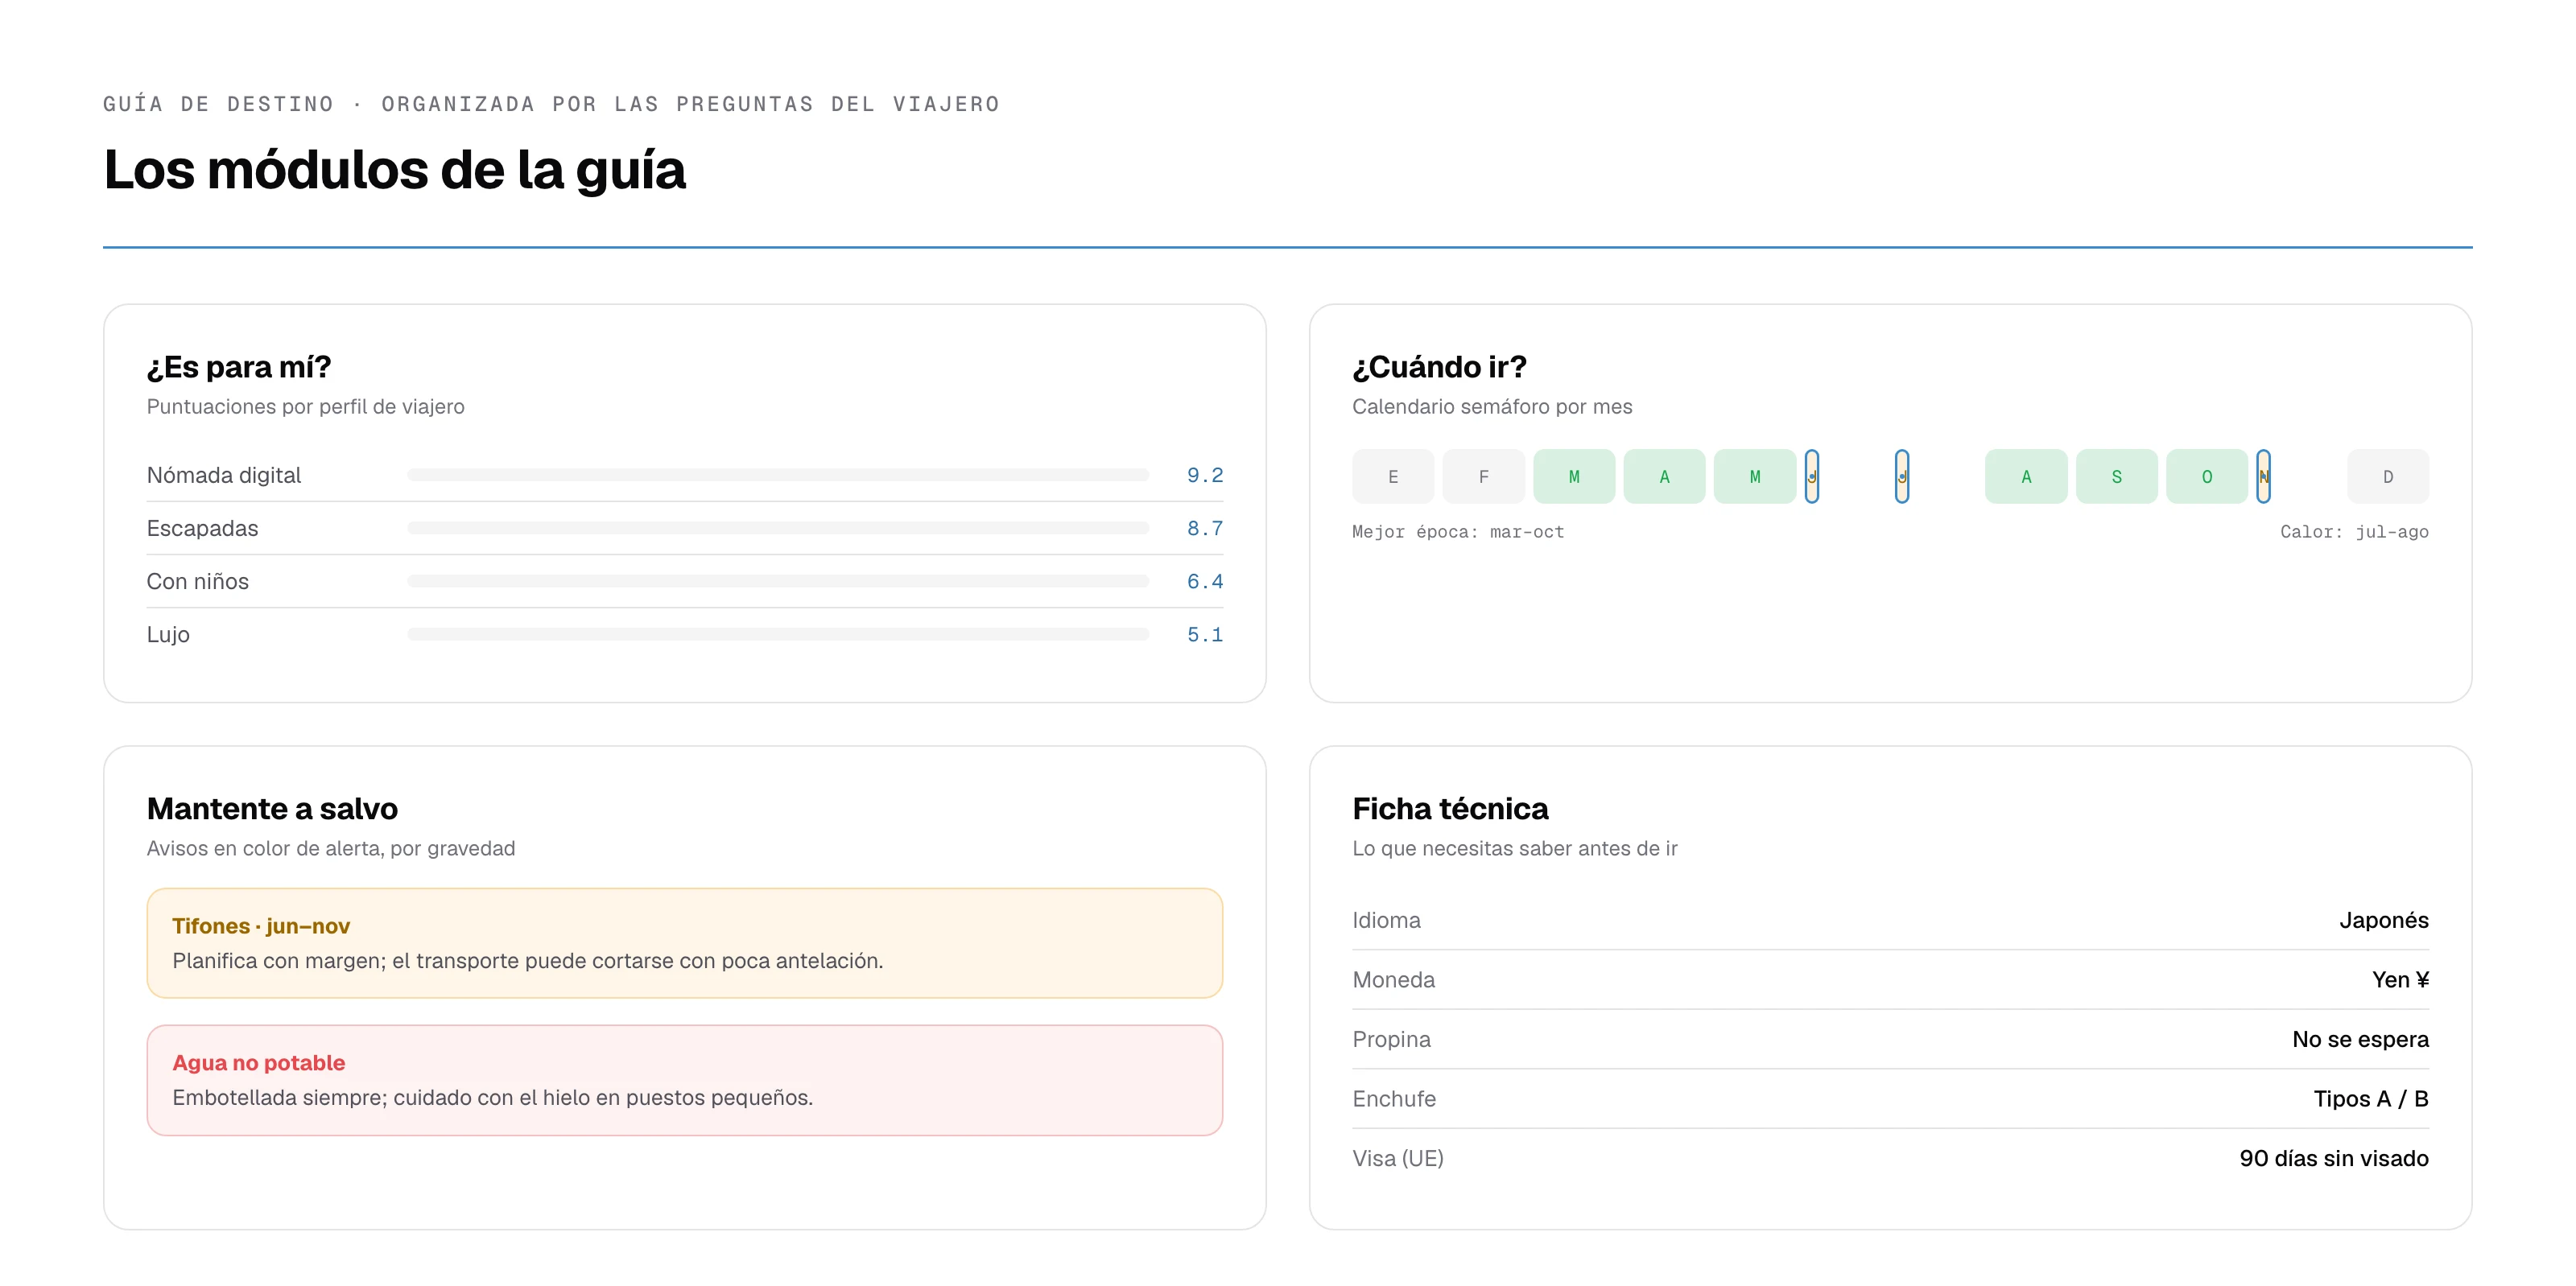
Task: Open the Agua no potable alert
Action: (x=685, y=1080)
